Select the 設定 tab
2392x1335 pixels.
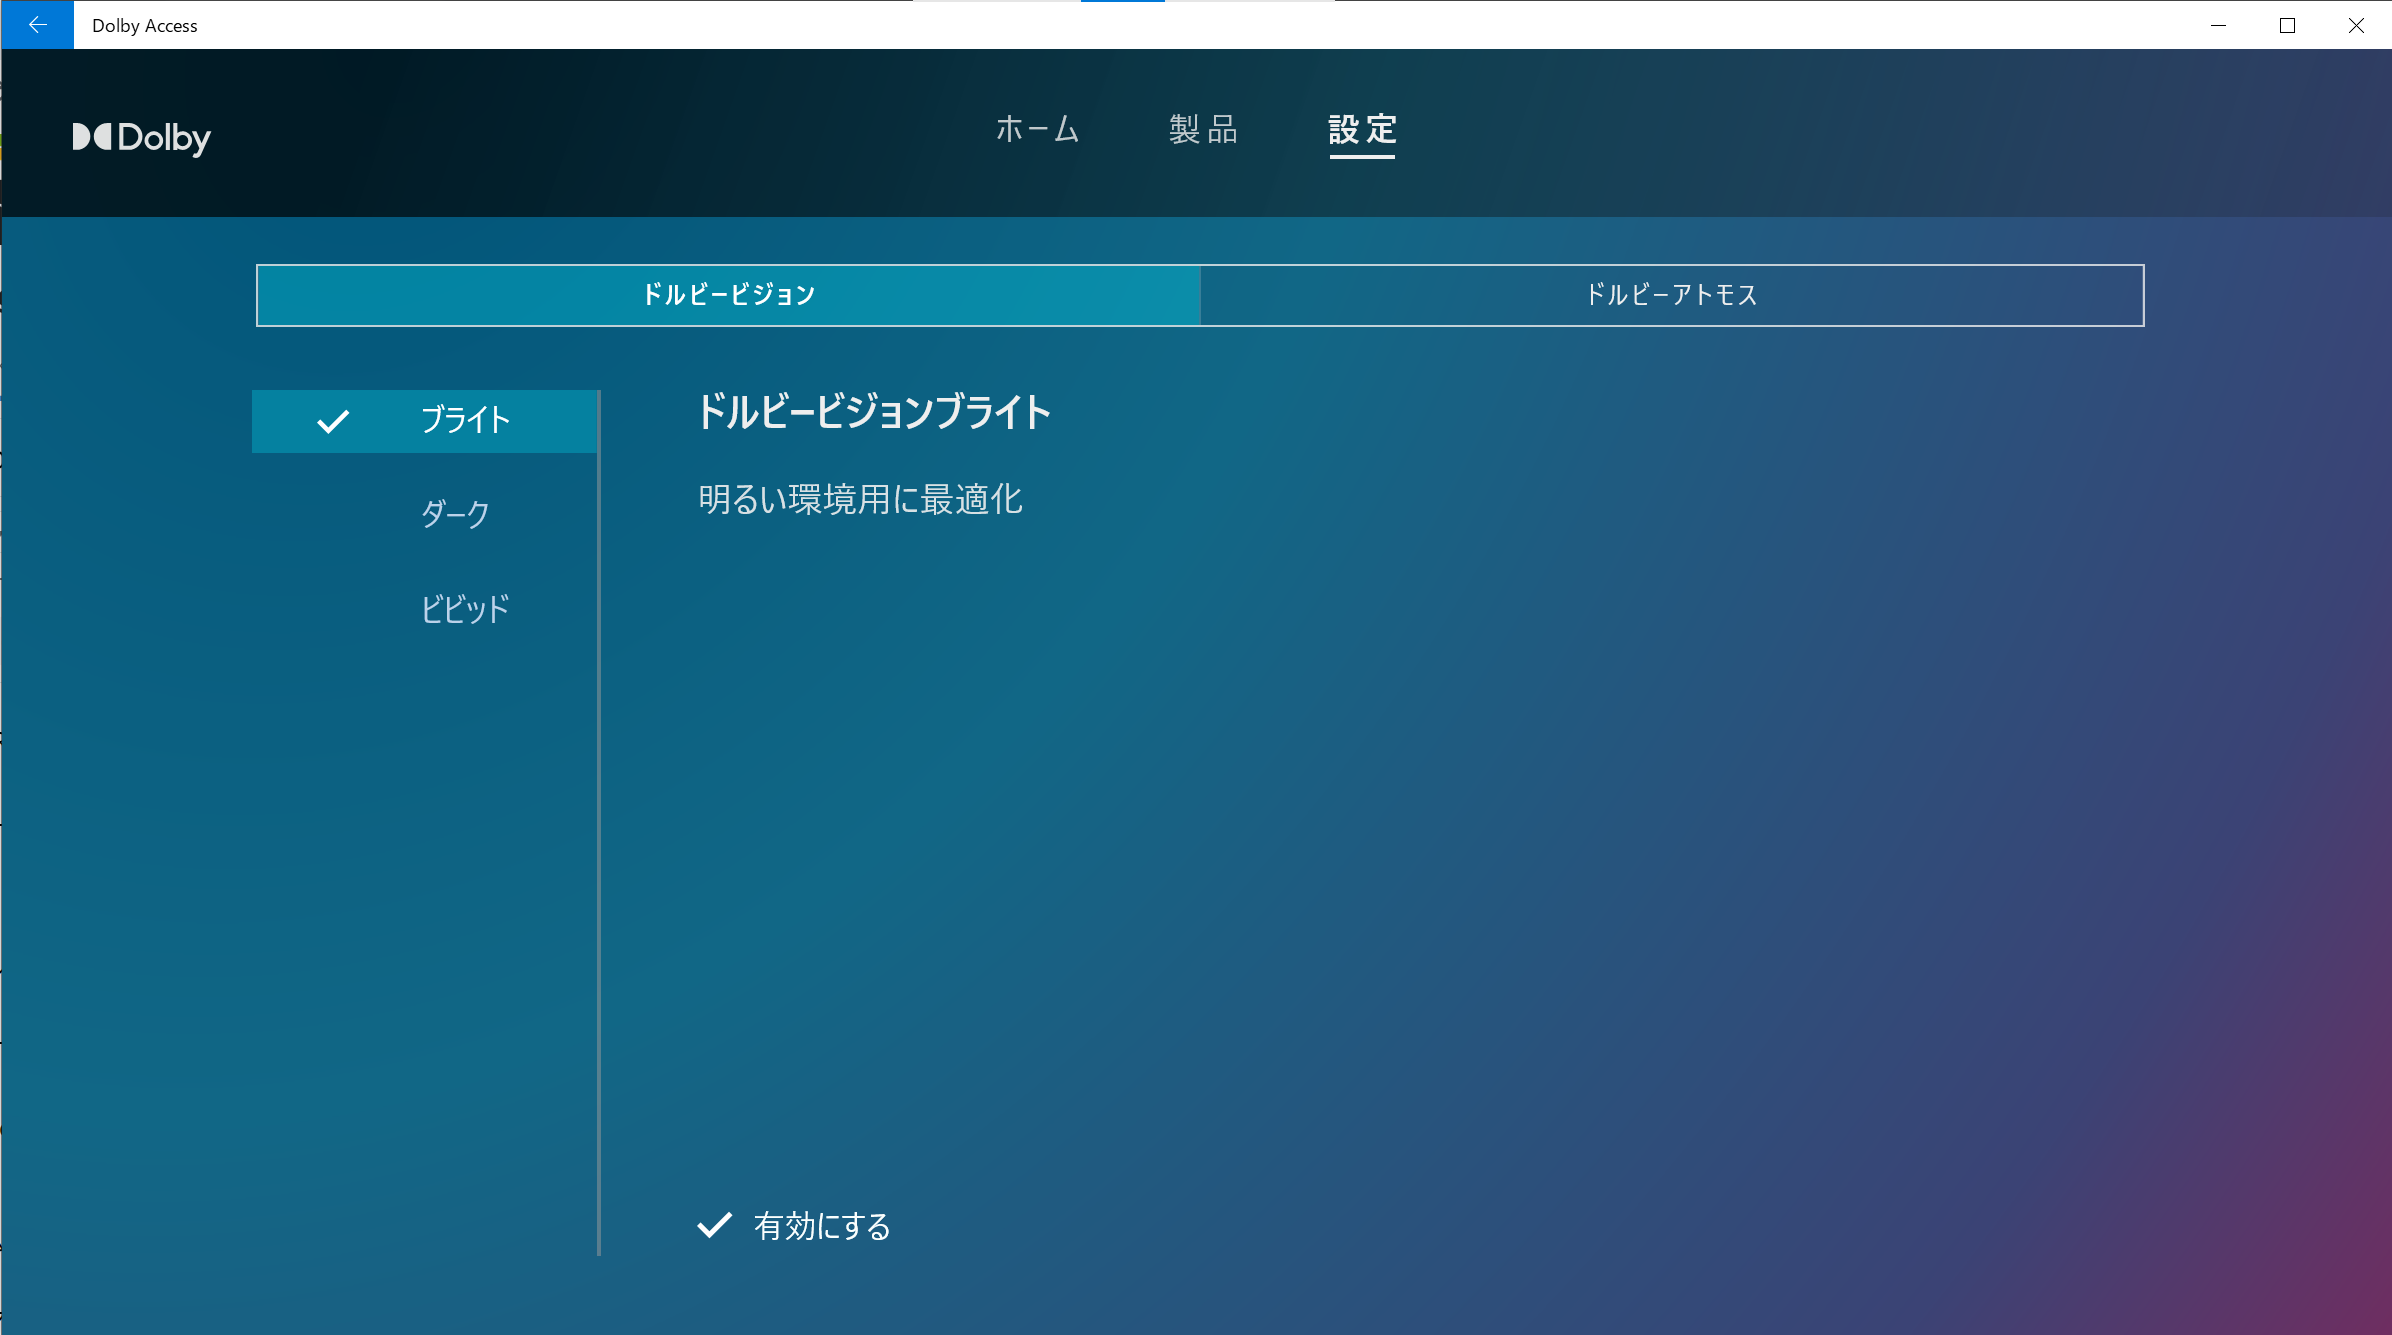[1362, 130]
